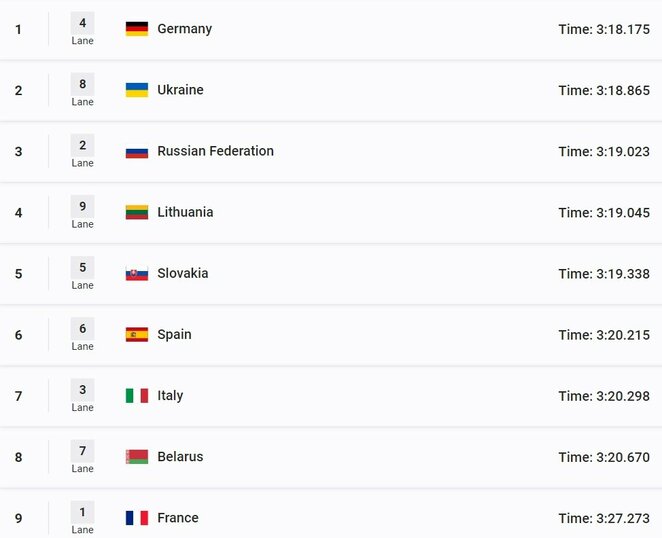Click France's time 3:27.273

pyautogui.click(x=604, y=518)
